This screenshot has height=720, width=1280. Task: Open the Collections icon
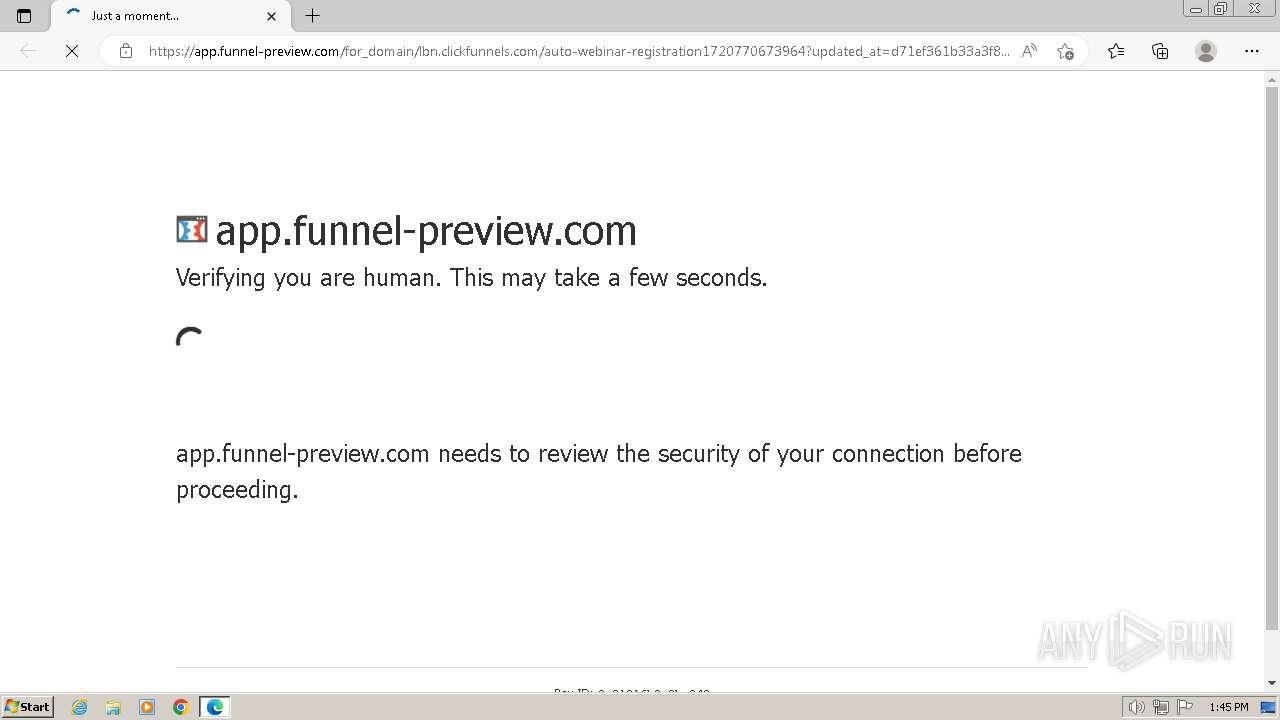1160,51
